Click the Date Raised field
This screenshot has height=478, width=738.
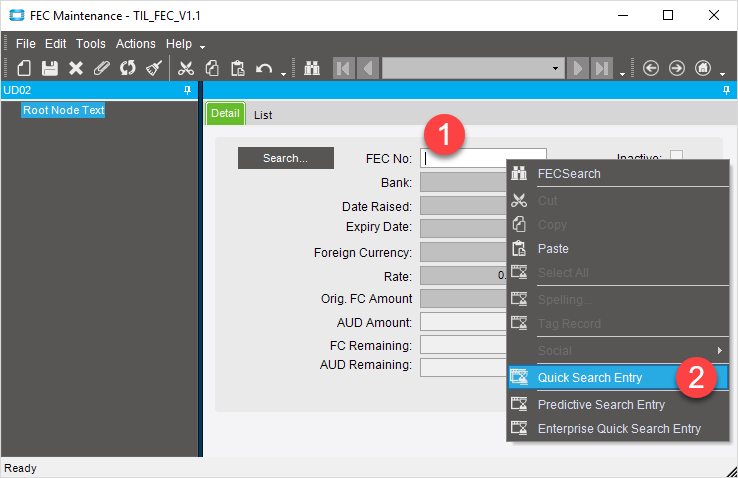click(x=463, y=206)
